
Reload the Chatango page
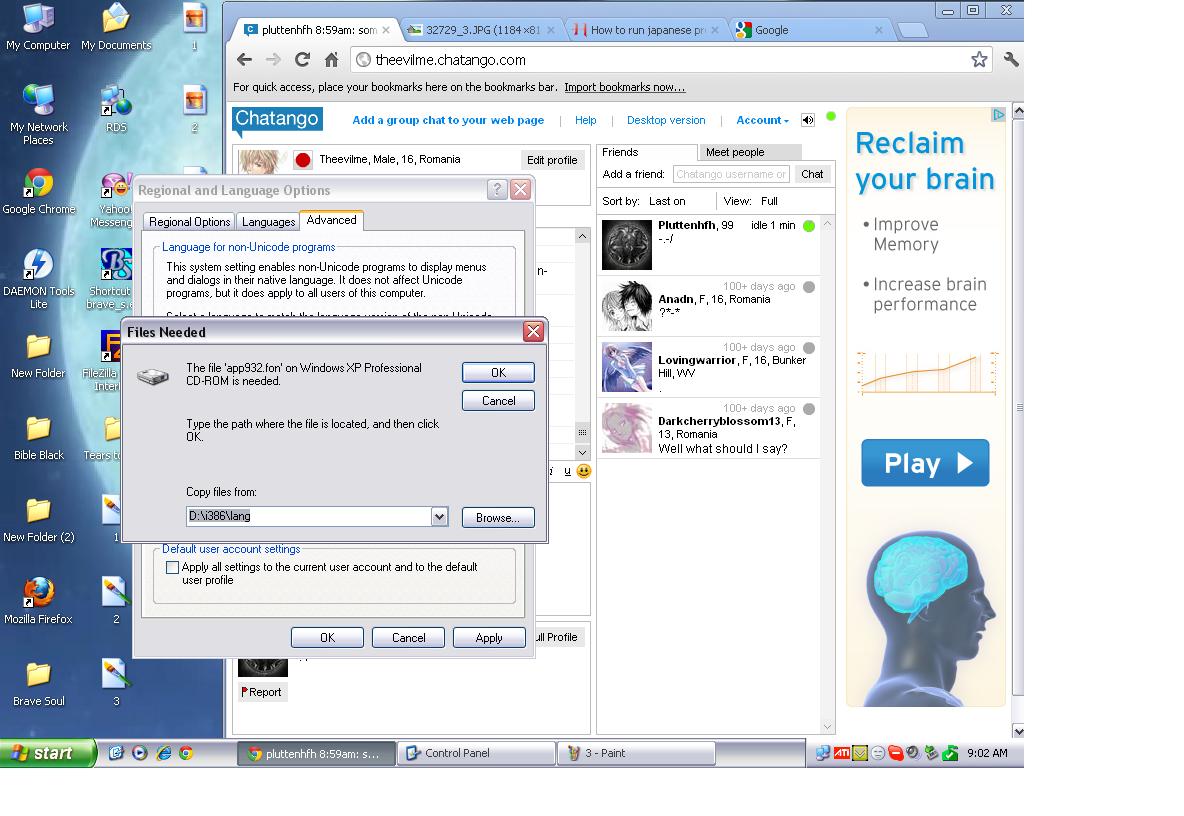(x=303, y=60)
